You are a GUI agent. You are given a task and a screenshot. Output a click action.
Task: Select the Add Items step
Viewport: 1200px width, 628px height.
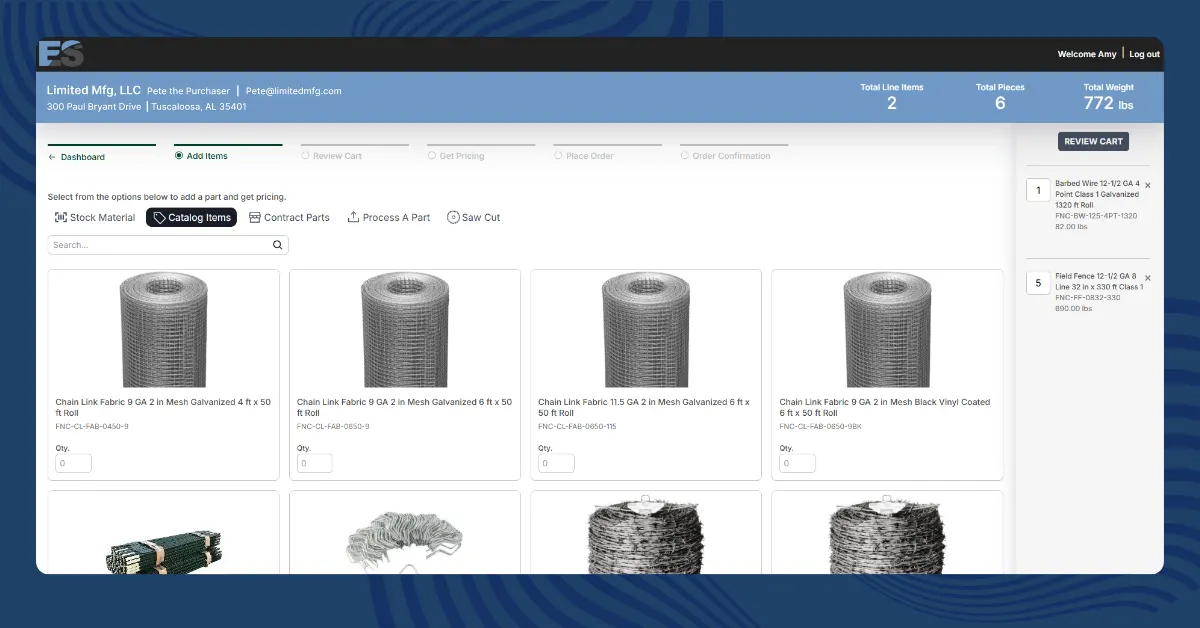(201, 156)
